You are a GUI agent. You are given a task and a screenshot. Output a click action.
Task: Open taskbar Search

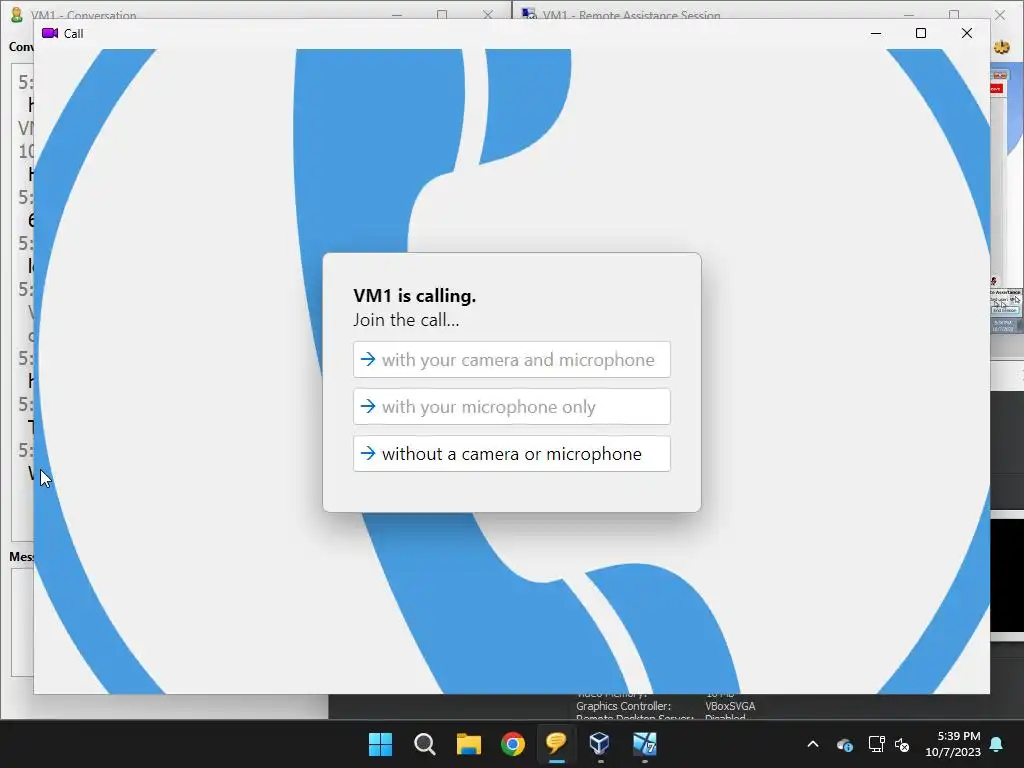tap(424, 744)
